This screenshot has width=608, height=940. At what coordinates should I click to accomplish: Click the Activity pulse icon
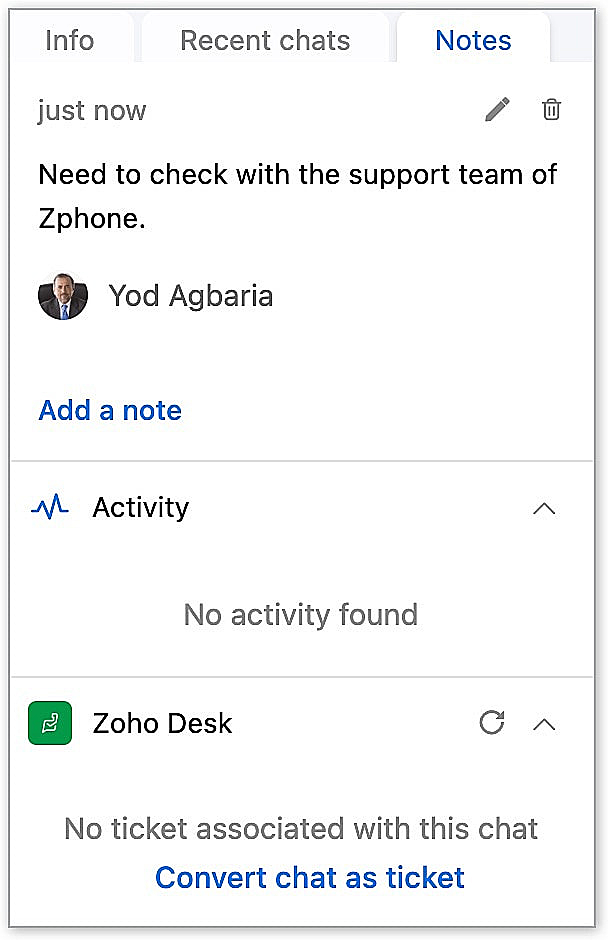pos(50,507)
